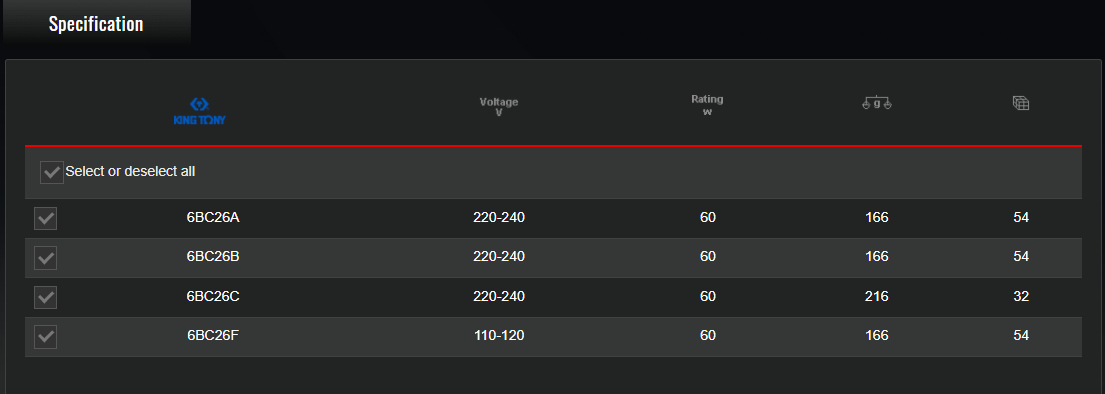Click the 110-120 voltage value
Screen dimensions: 1105x394
[x=499, y=336]
